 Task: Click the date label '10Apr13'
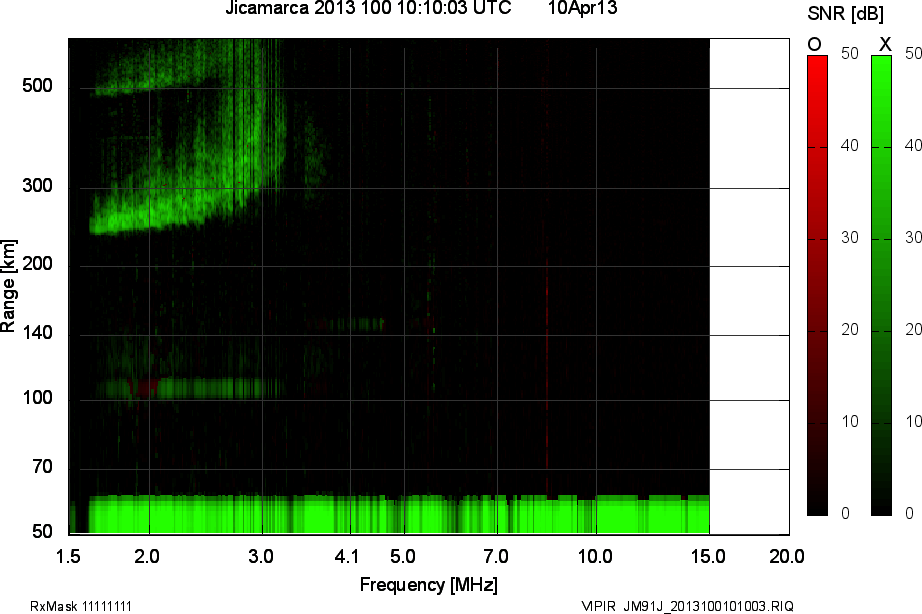(x=583, y=8)
